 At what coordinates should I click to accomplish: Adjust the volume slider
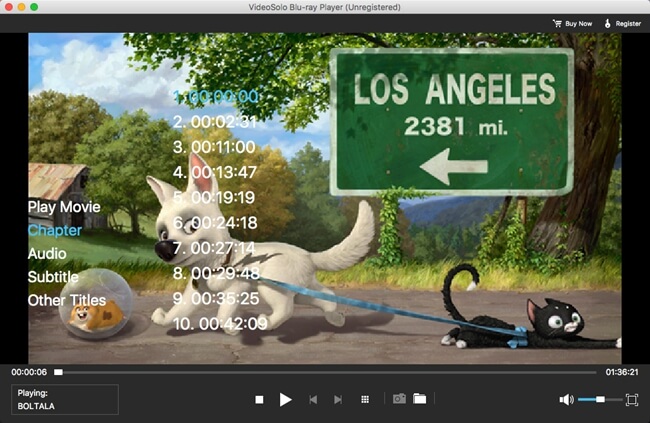[x=600, y=399]
